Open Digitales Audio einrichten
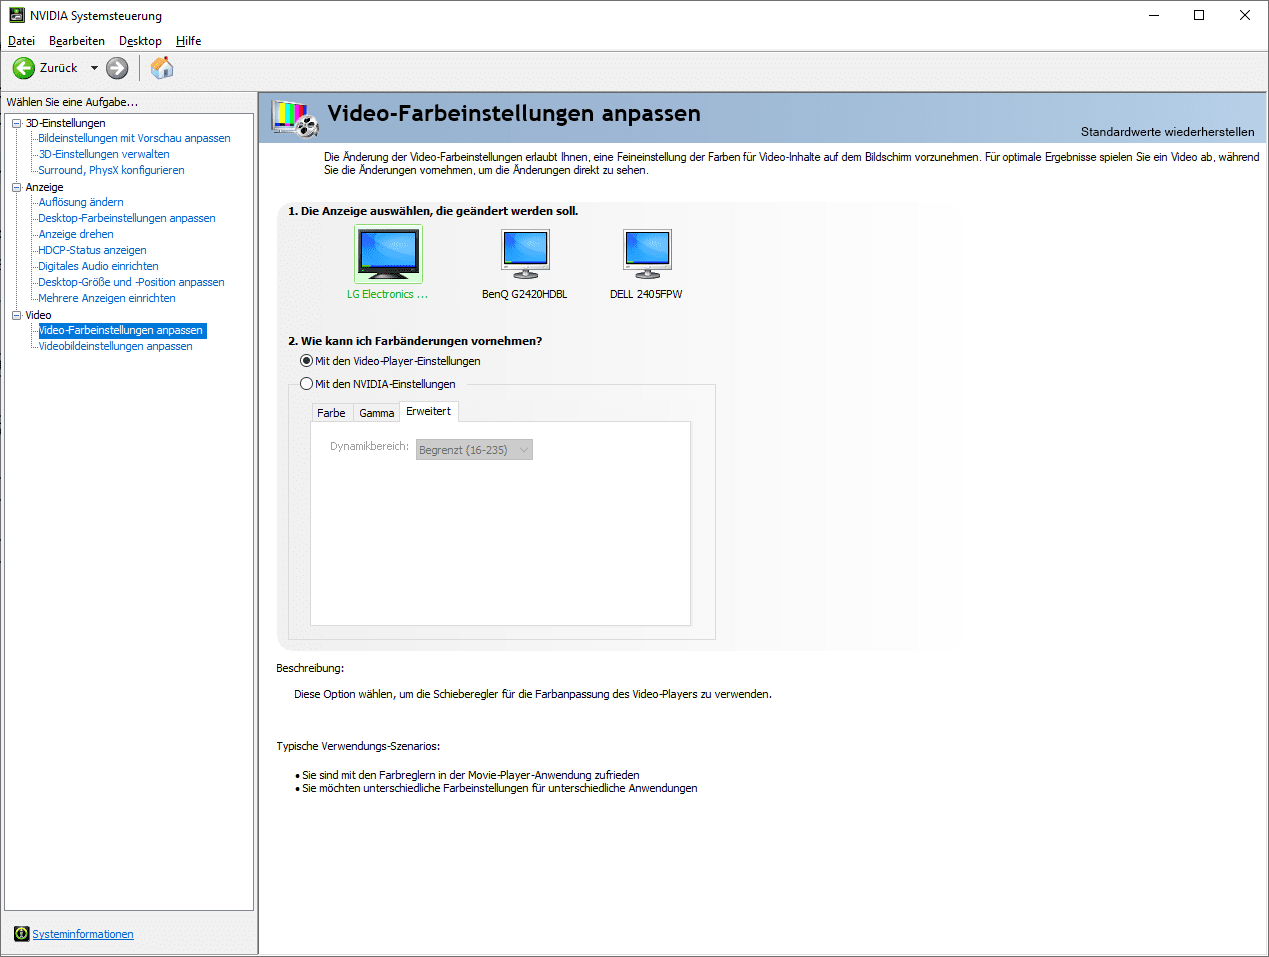Screen dimensions: 1269x957 click(98, 266)
